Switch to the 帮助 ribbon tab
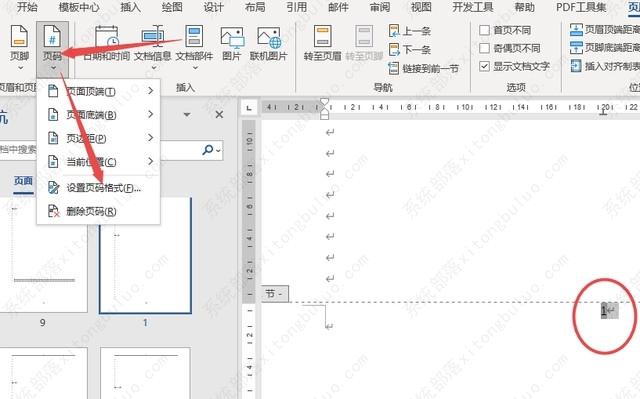 (524, 7)
